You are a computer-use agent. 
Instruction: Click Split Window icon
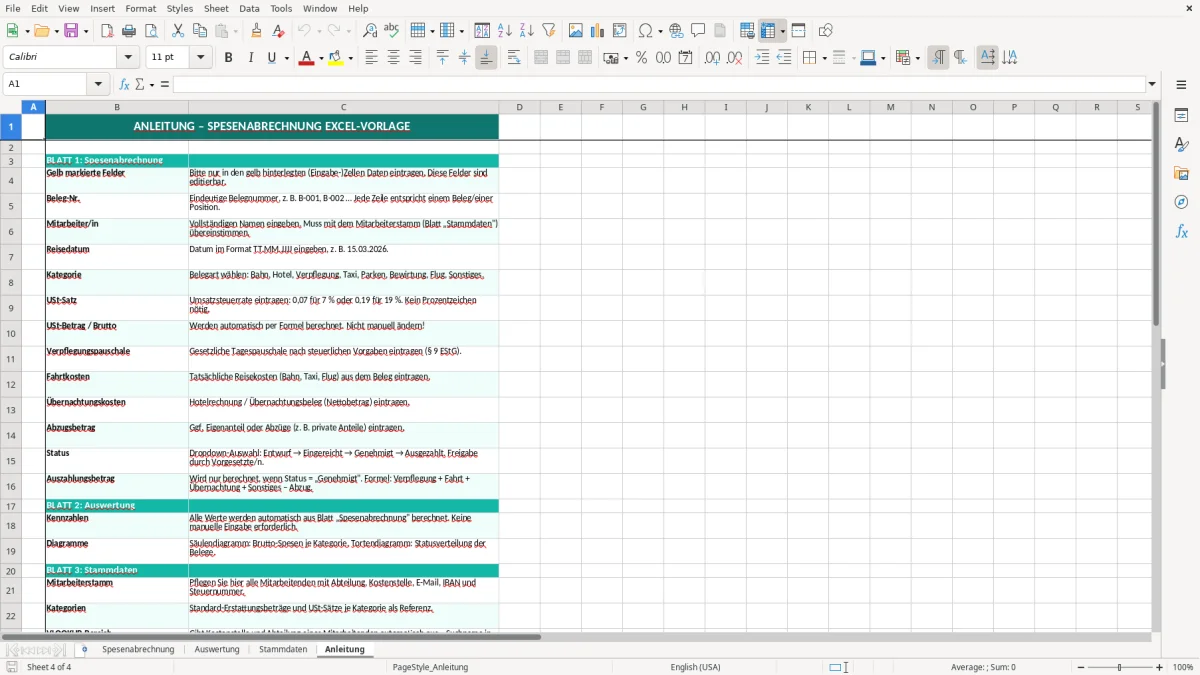click(798, 31)
